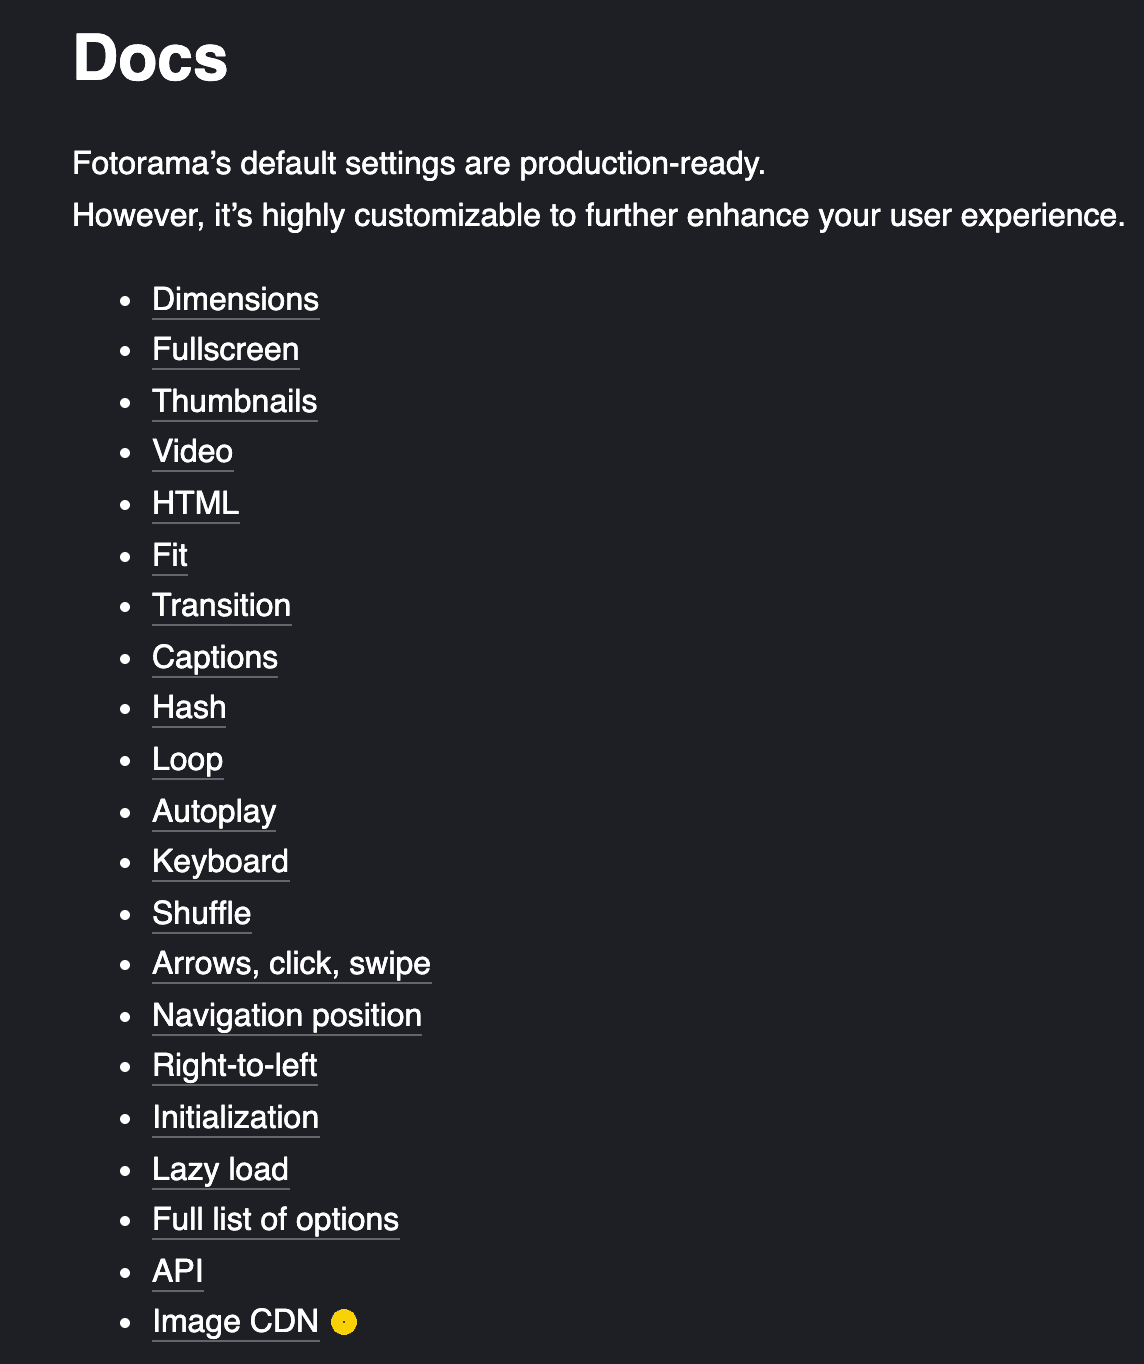Go to the Autoplay docs page
1144x1364 pixels.
coord(215,812)
